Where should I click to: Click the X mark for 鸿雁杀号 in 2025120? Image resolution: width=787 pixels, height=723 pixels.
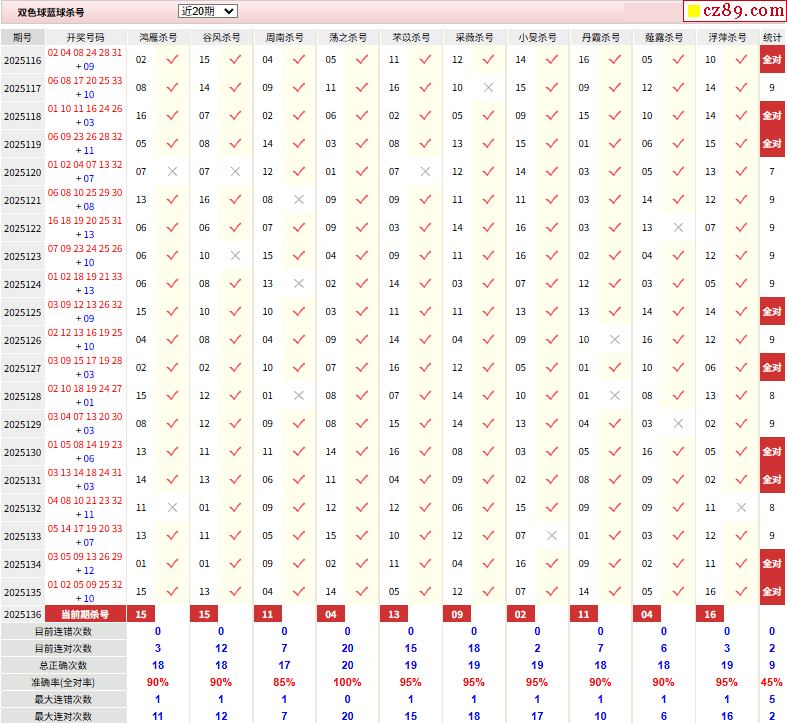tap(172, 172)
